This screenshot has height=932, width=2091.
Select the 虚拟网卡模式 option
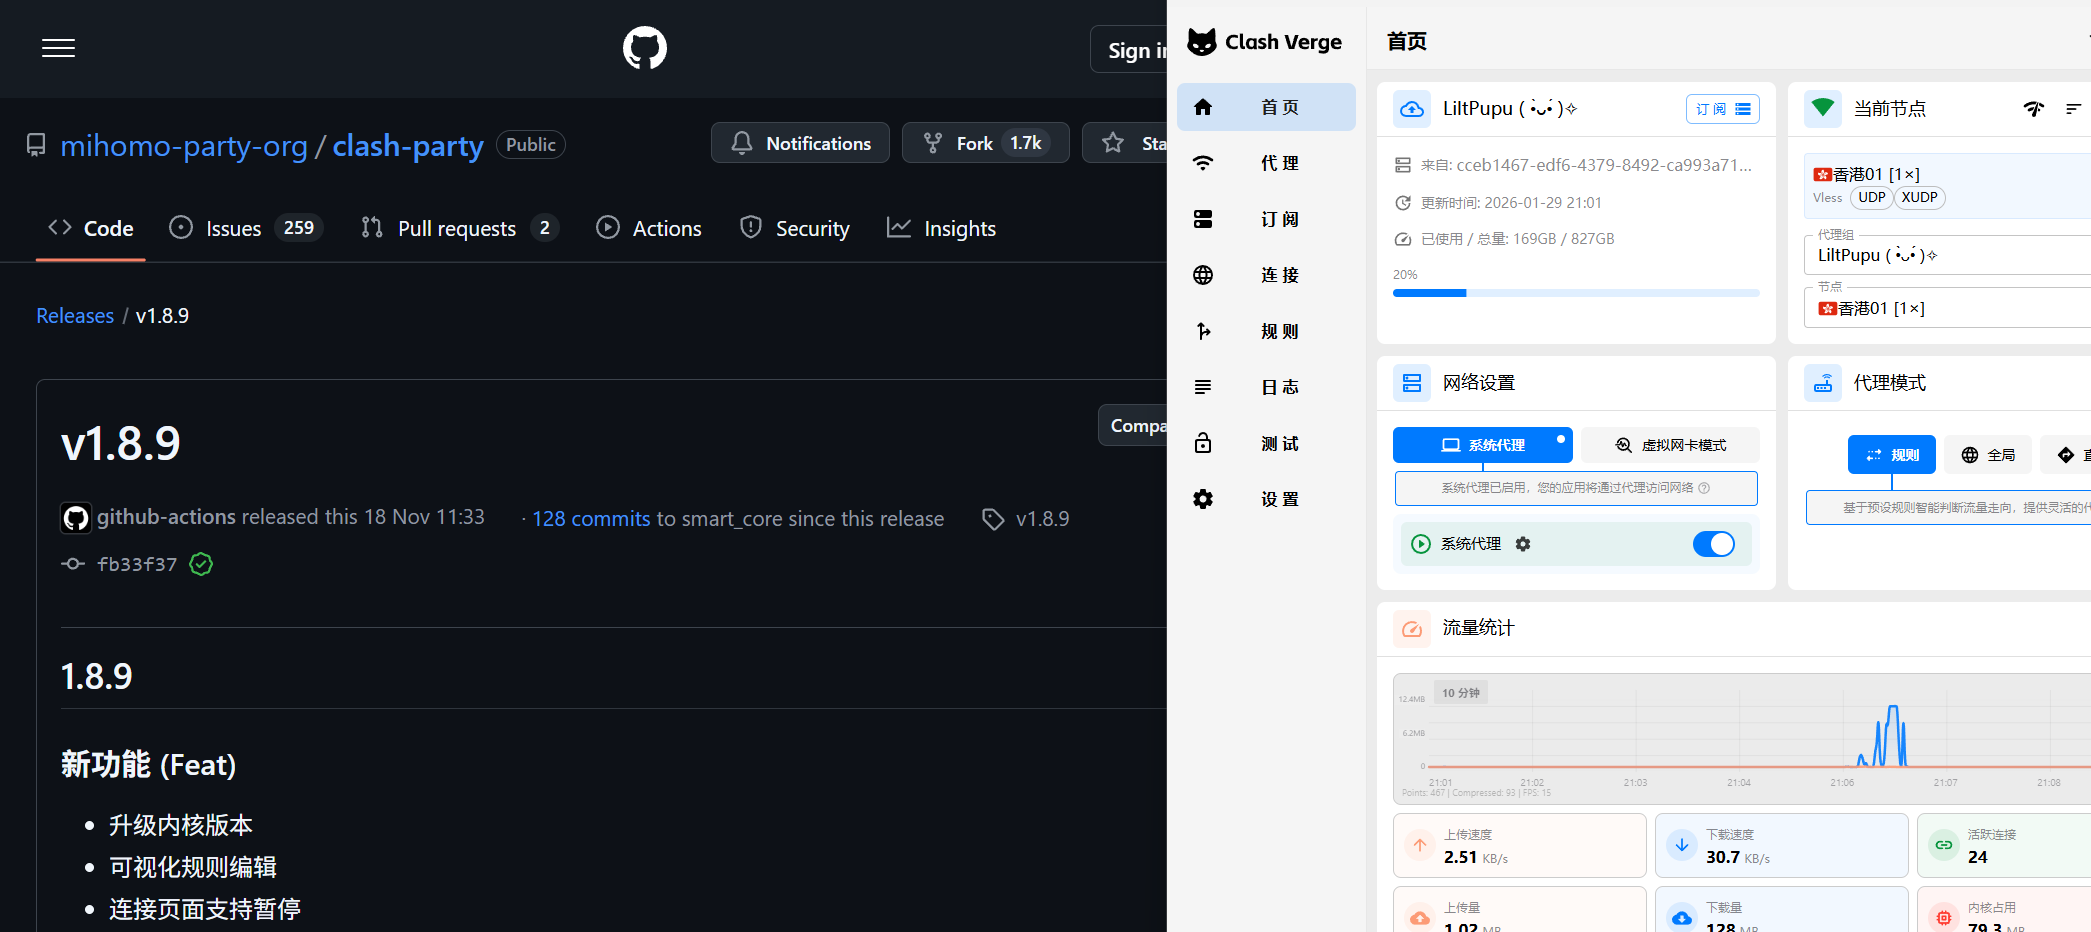click(x=1670, y=445)
